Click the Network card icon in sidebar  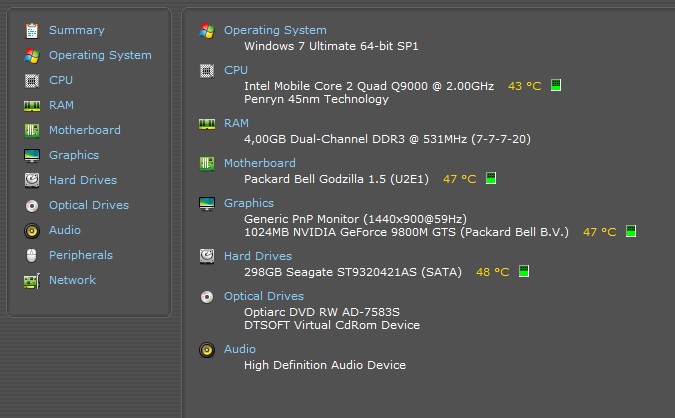(x=32, y=281)
